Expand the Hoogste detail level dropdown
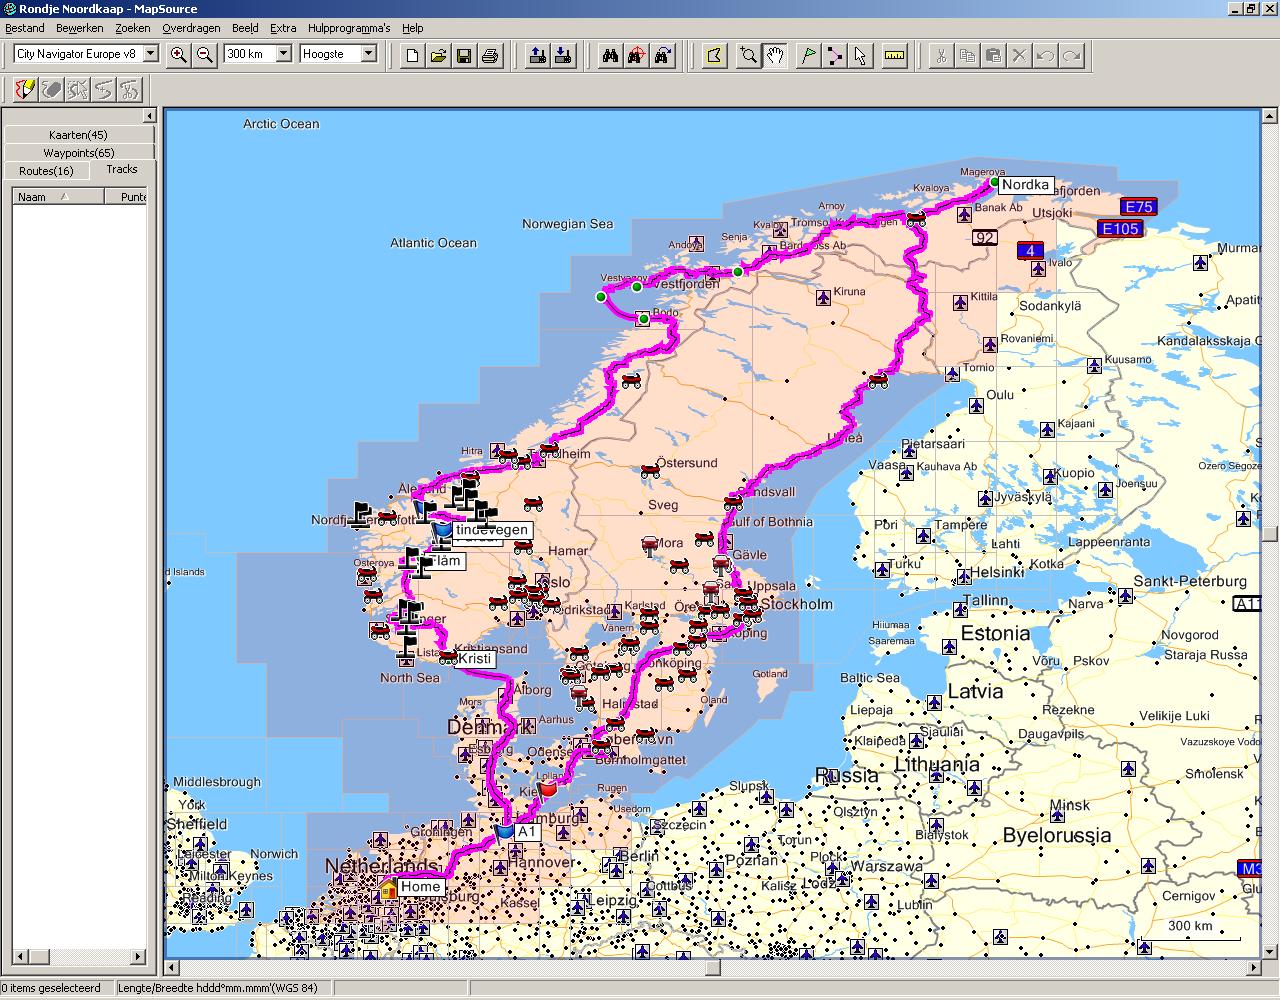This screenshot has height=1000, width=1280. coord(368,54)
